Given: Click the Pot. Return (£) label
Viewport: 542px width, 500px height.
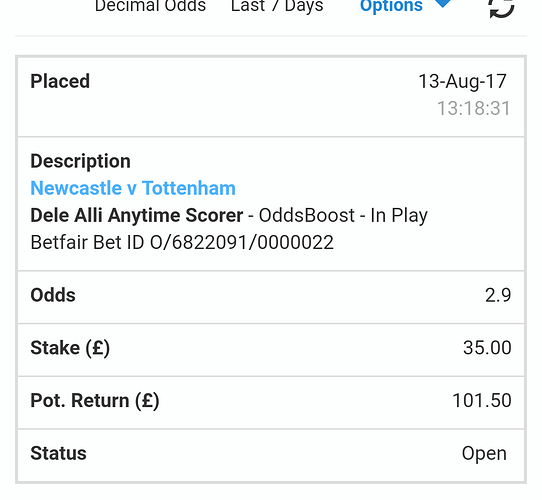Looking at the screenshot, I should [x=95, y=401].
